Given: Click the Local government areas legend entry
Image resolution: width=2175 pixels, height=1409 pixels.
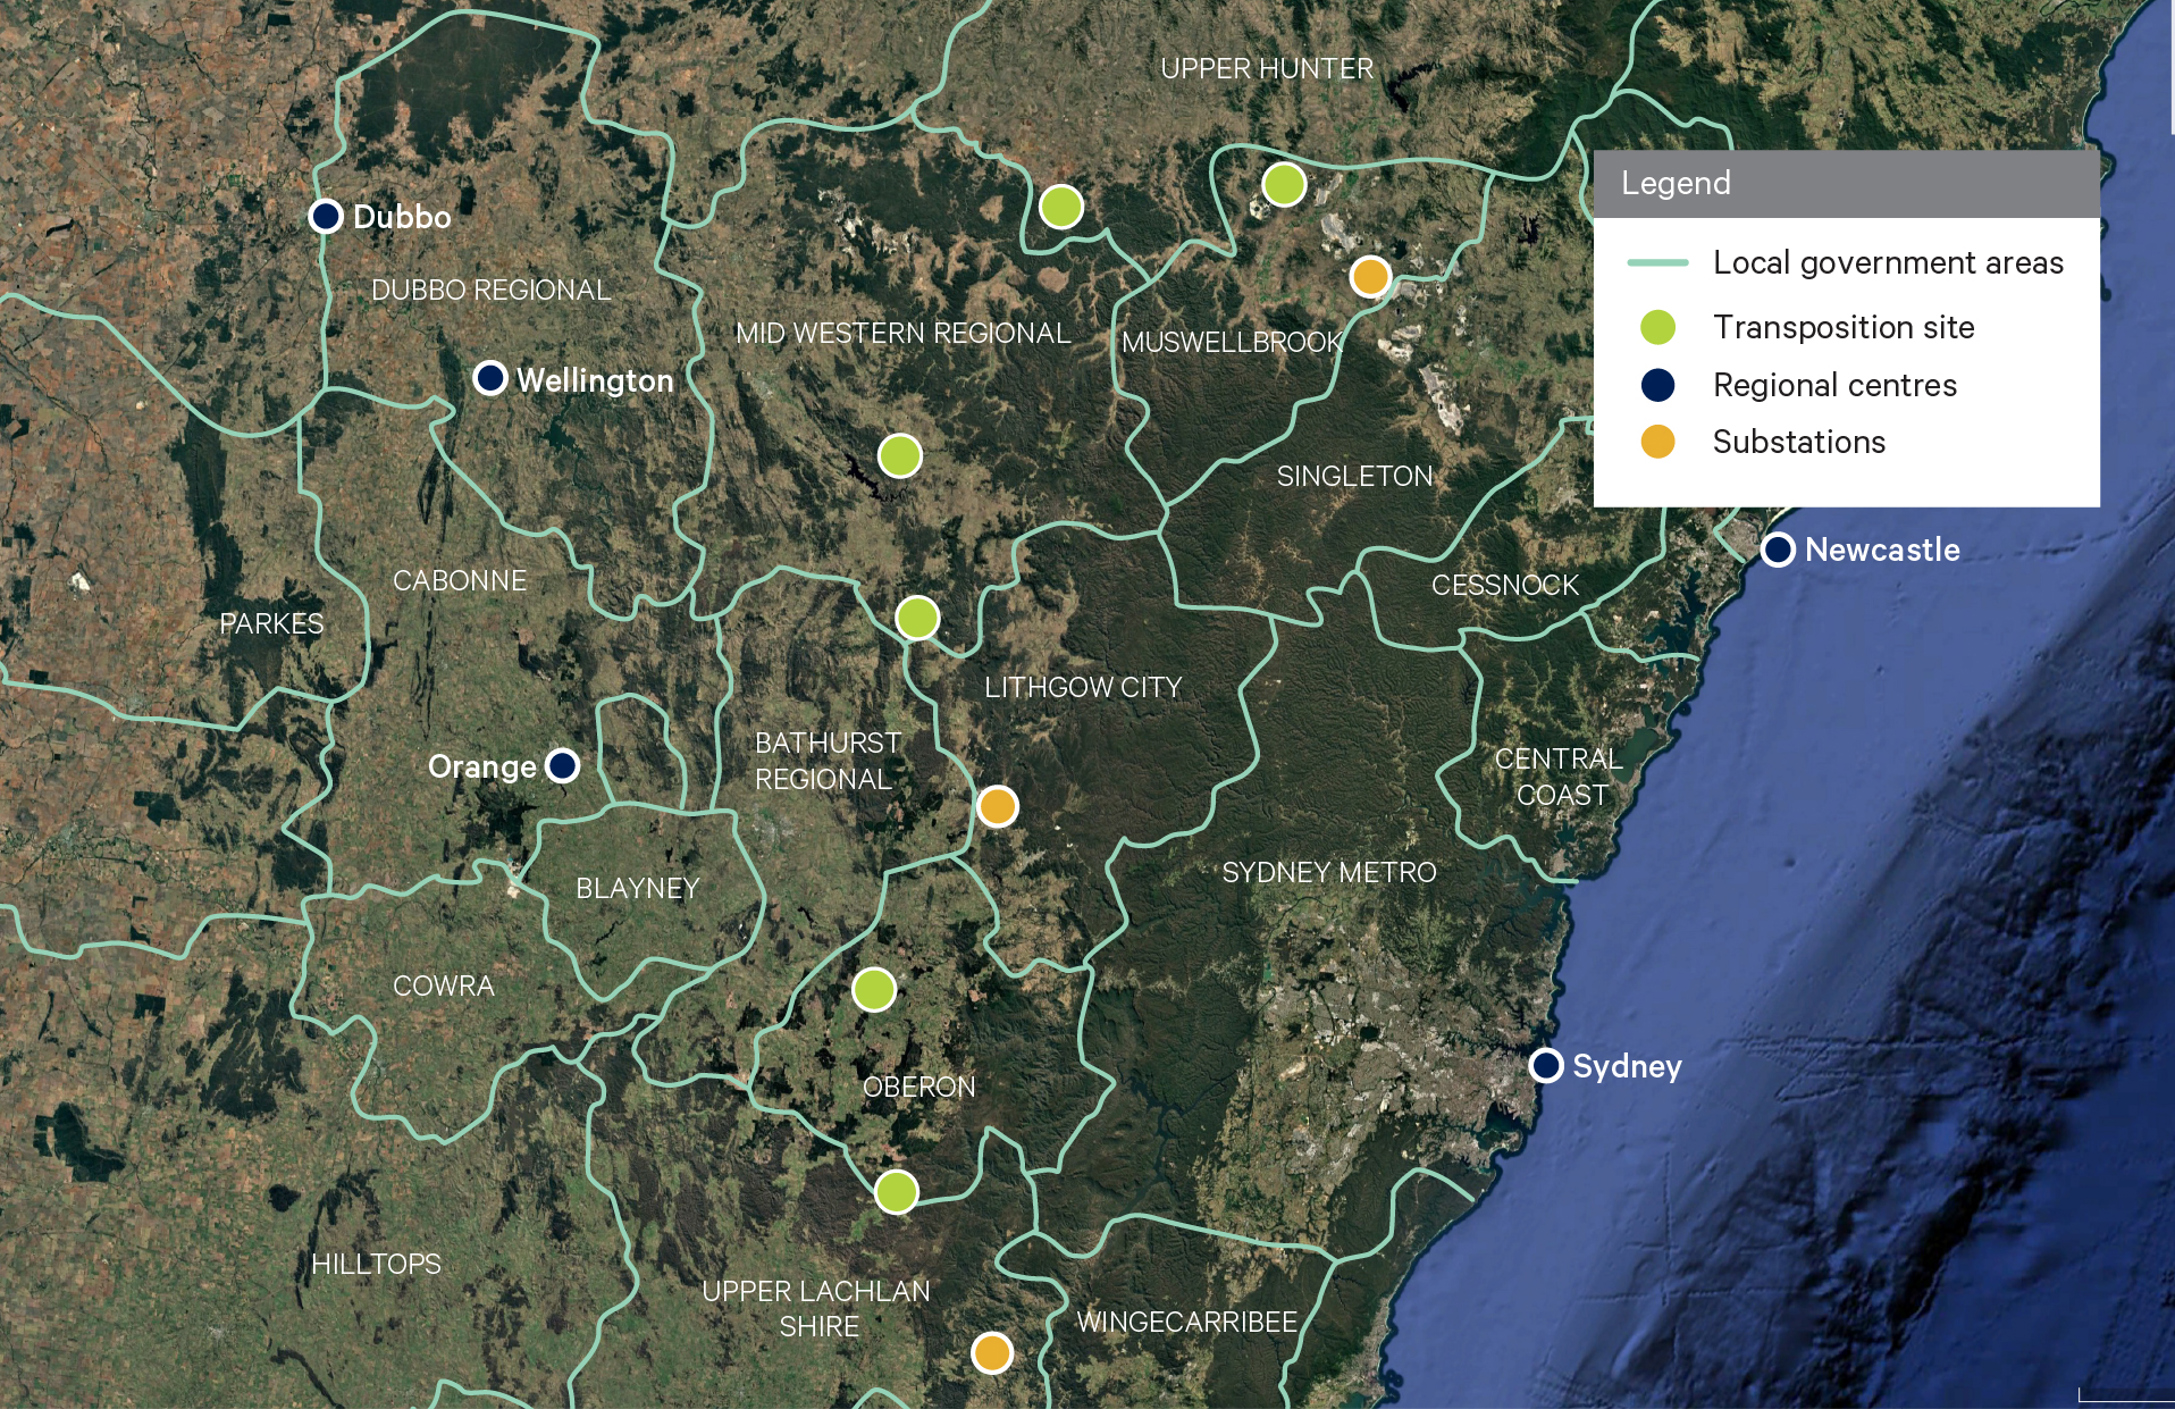Looking at the screenshot, I should 1887,263.
